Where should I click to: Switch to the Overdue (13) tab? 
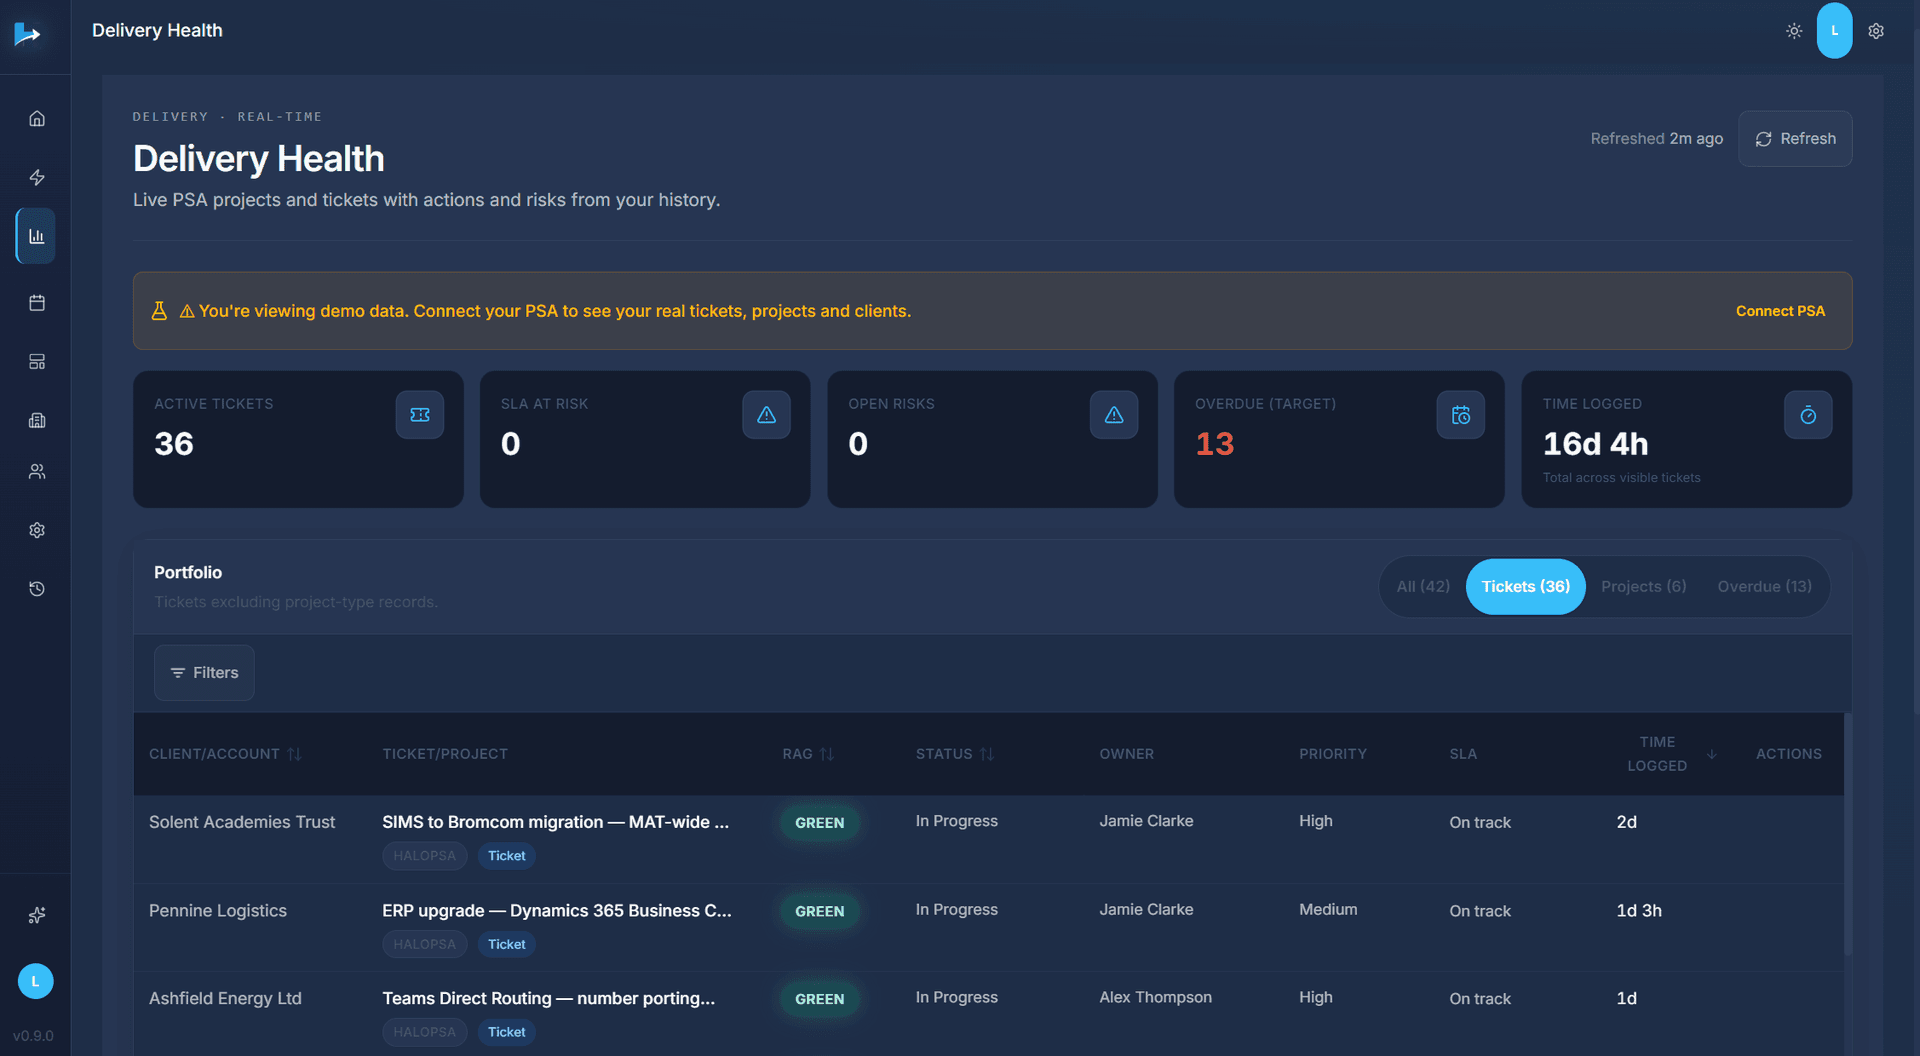(x=1764, y=587)
